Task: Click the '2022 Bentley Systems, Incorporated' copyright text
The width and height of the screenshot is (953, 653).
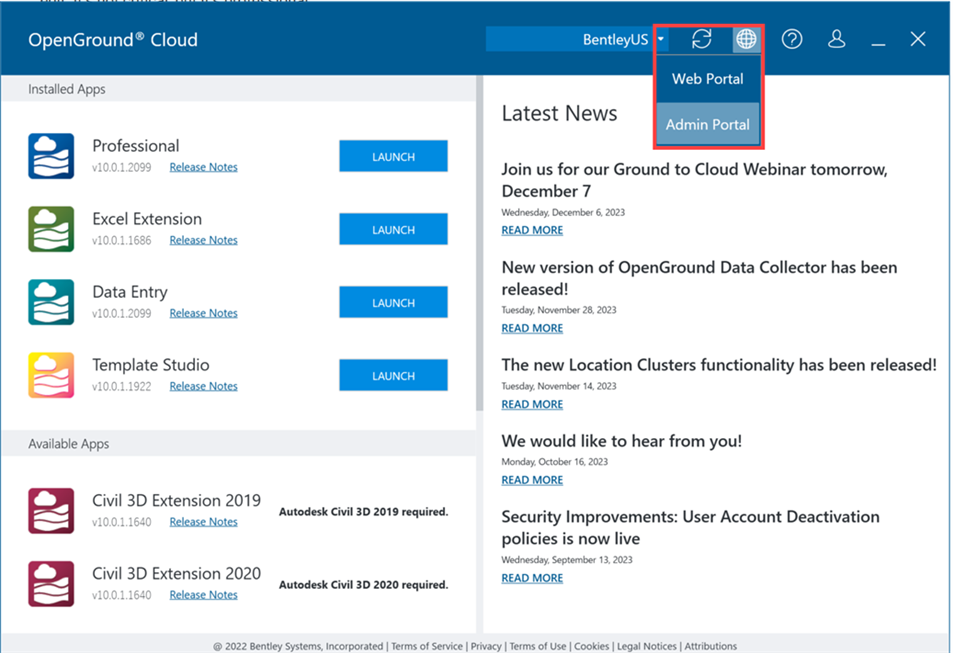Action: click(x=298, y=646)
